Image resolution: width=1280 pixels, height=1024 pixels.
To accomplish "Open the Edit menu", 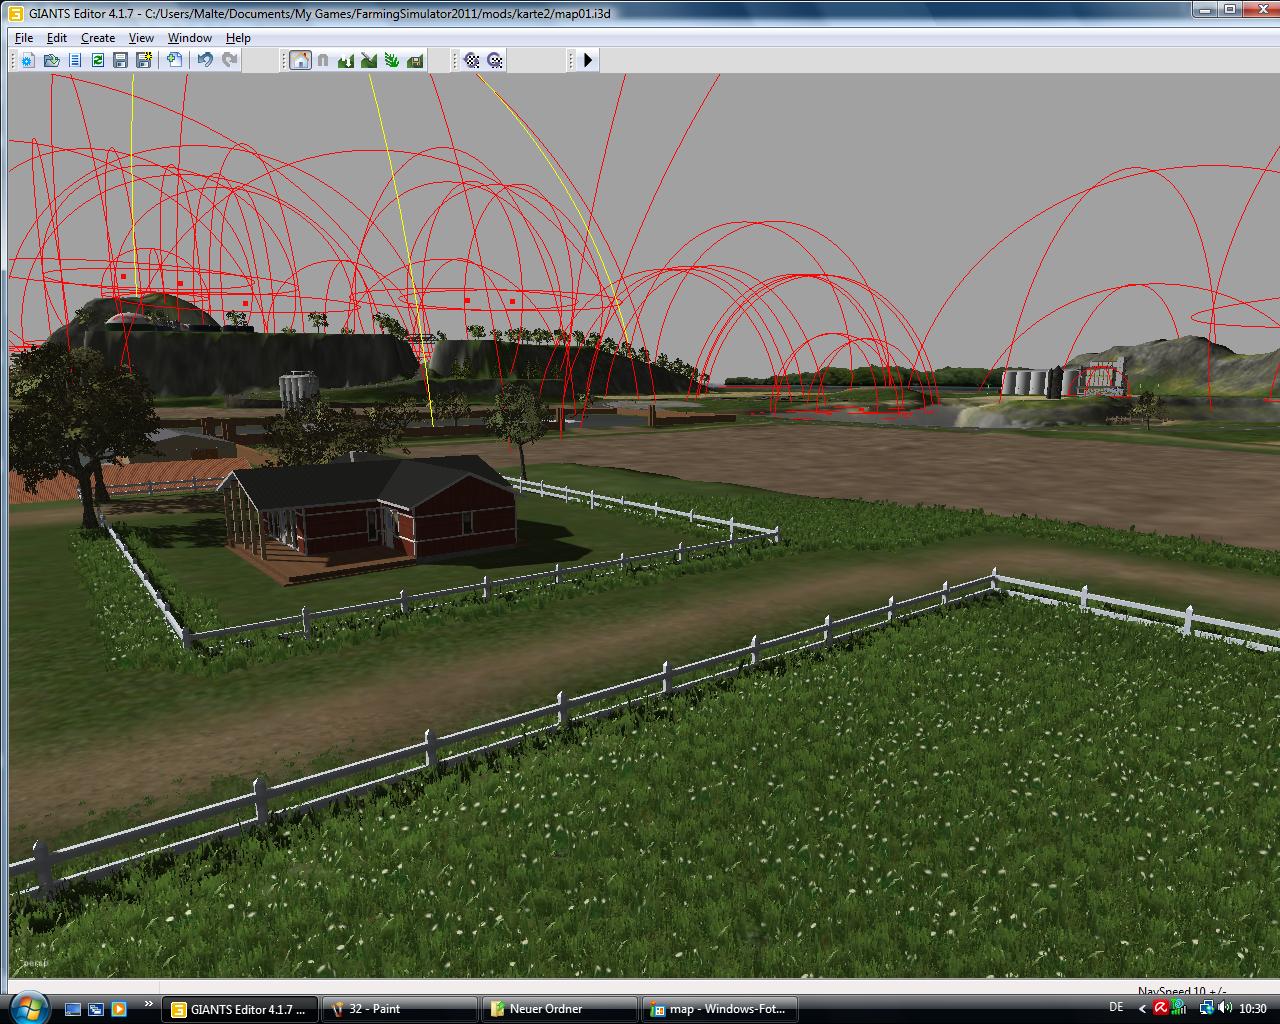I will (x=57, y=38).
